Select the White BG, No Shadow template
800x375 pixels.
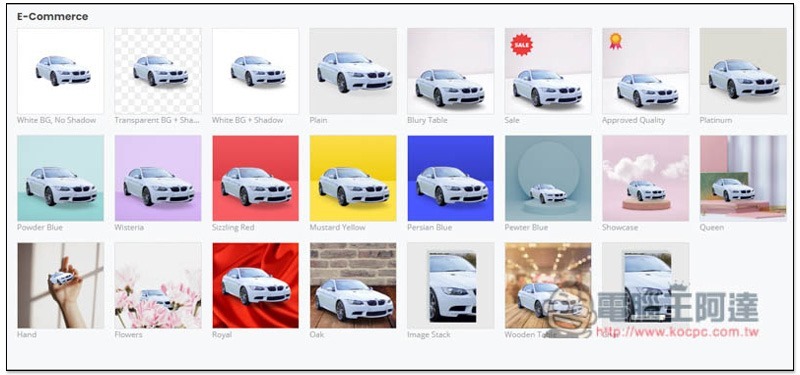tap(60, 71)
